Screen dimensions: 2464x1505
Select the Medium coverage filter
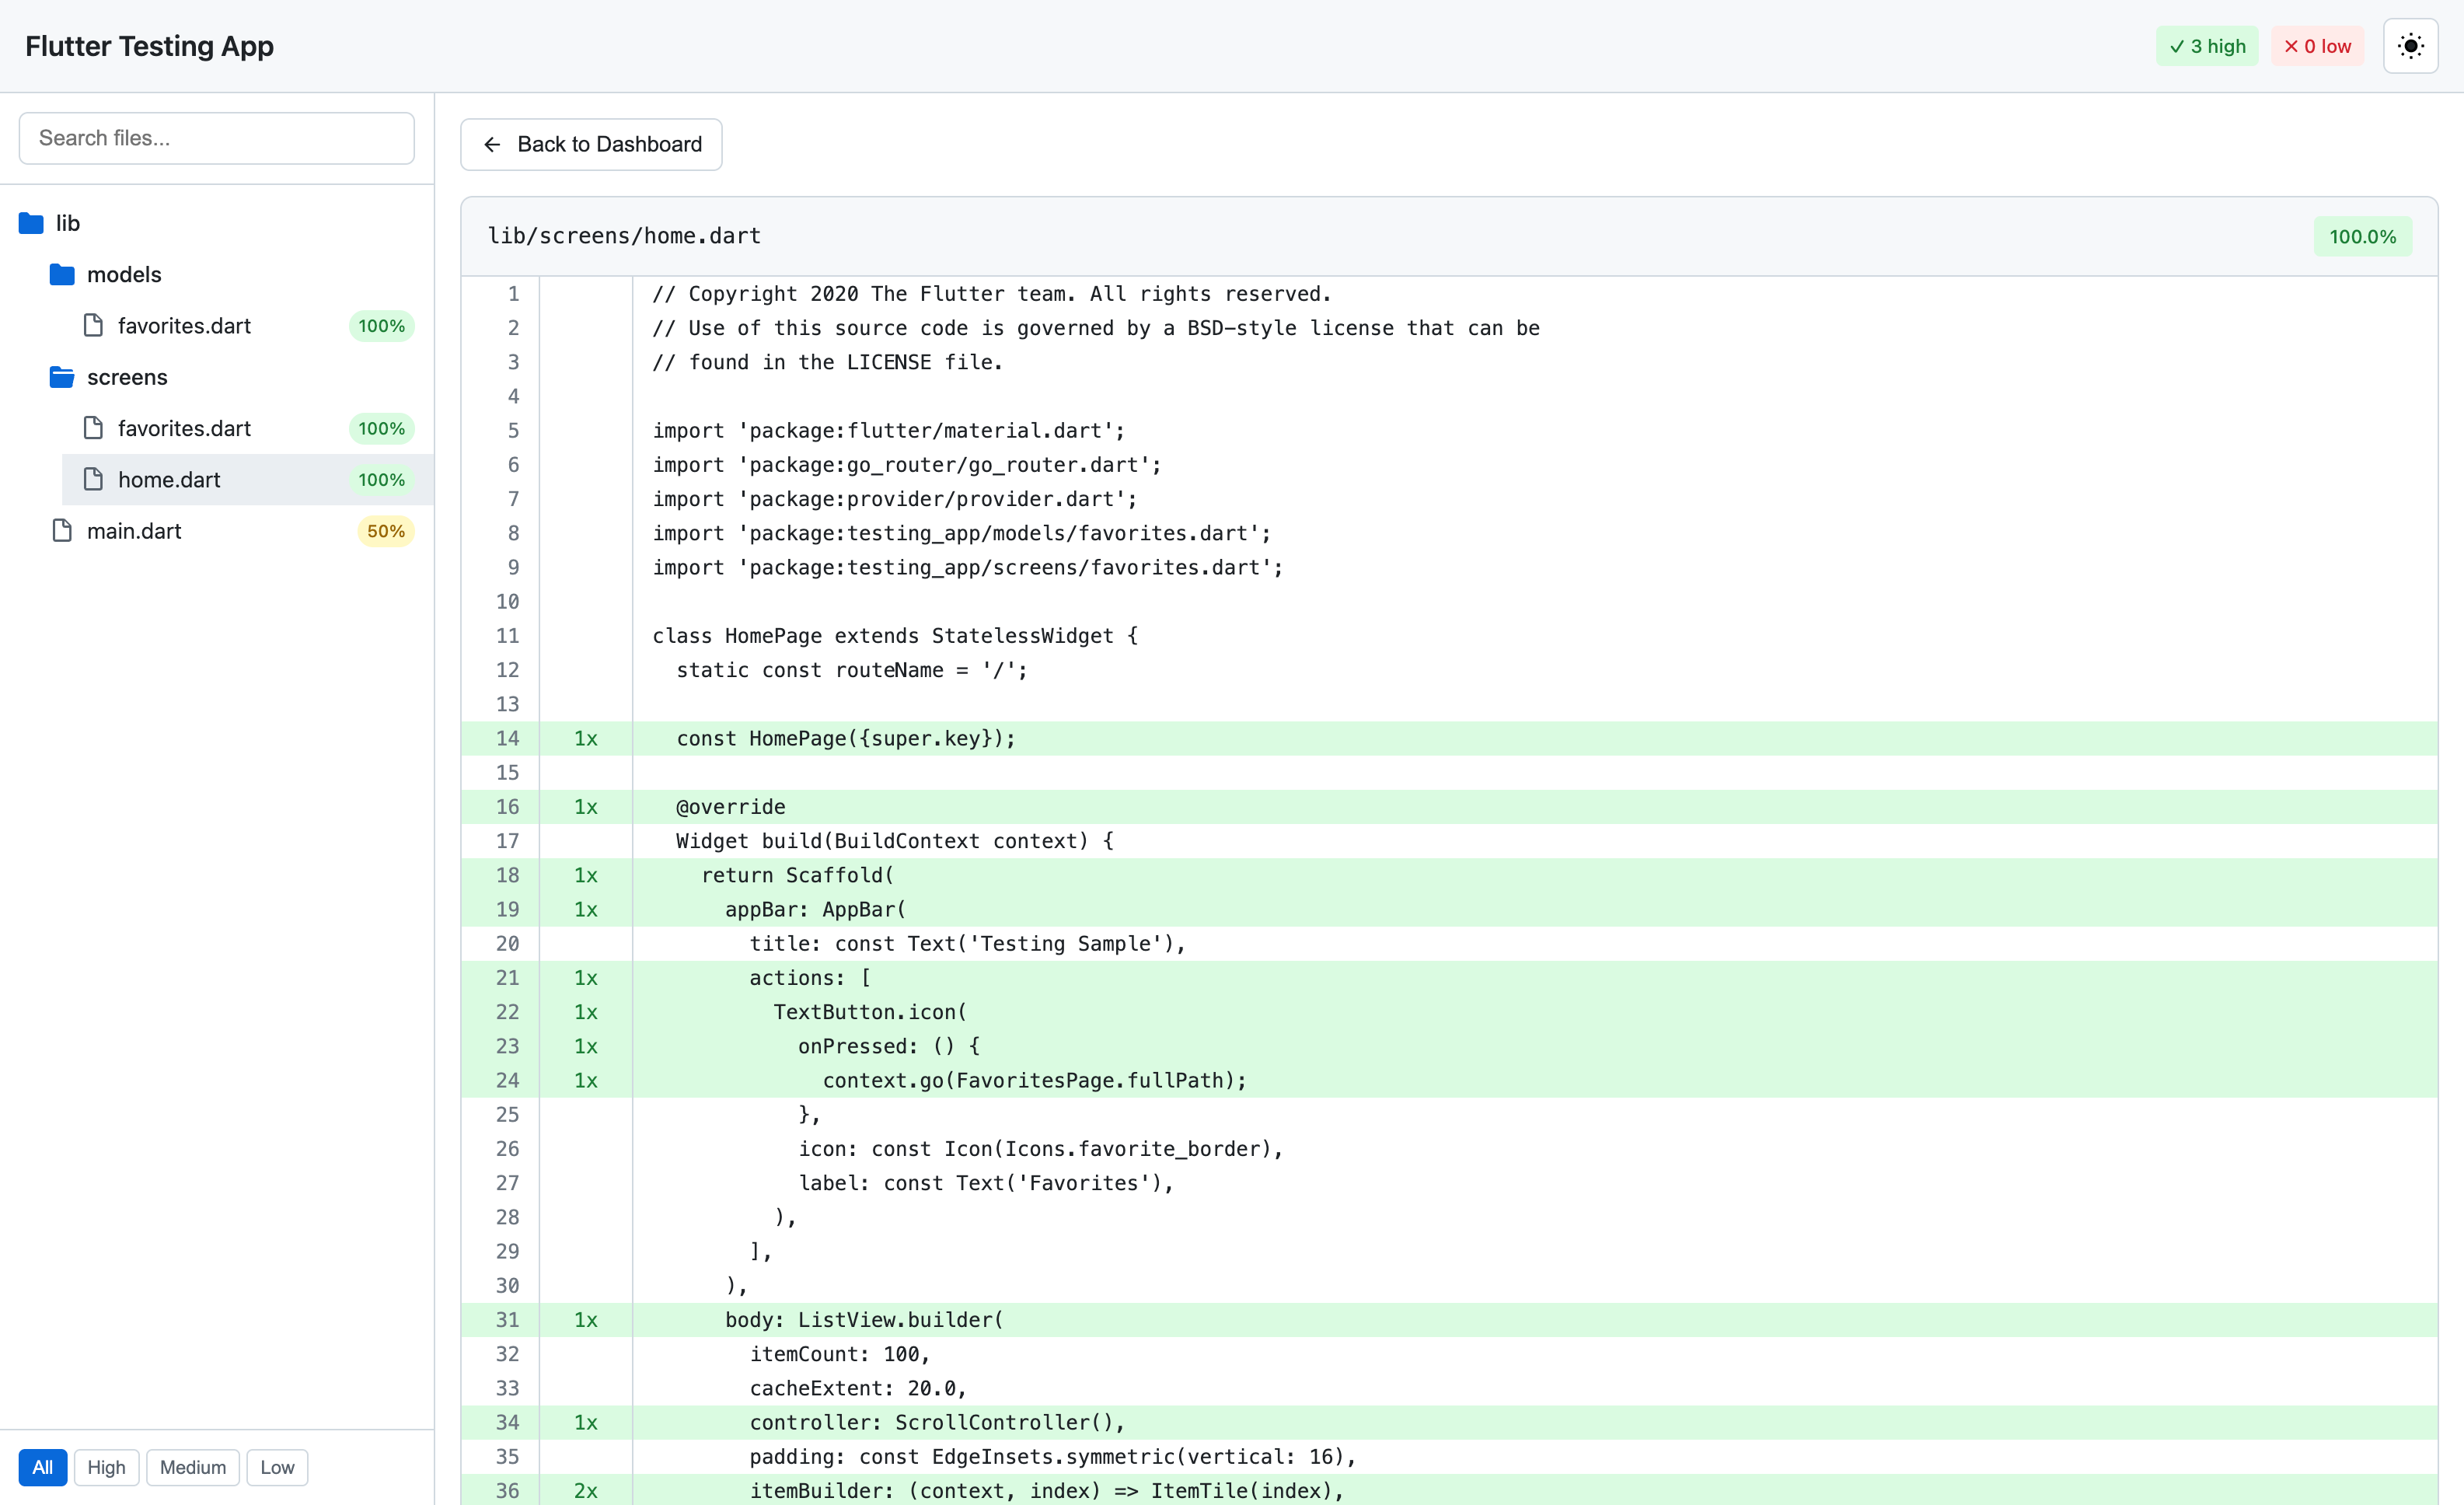pyautogui.click(x=192, y=1467)
